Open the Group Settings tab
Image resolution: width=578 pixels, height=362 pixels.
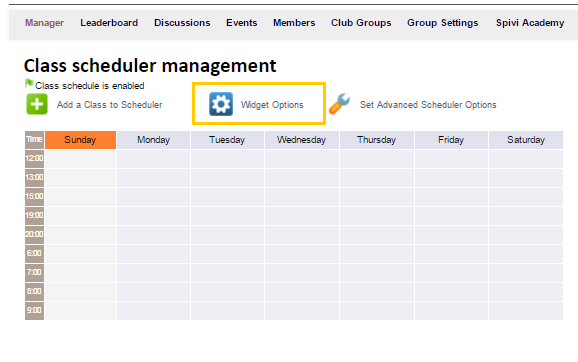pos(442,23)
